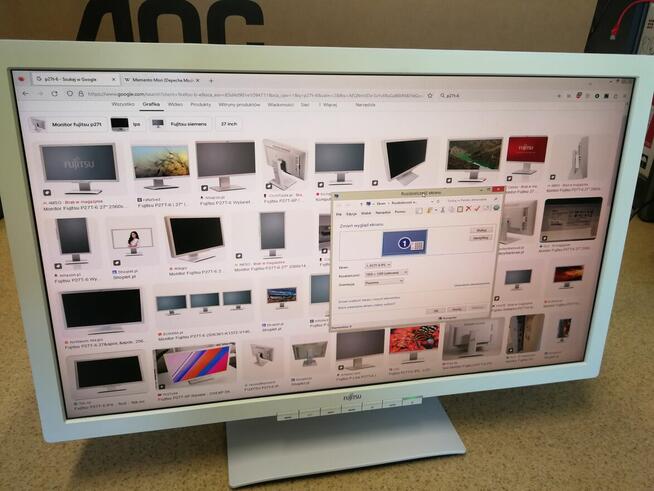Open the Wszystko results tab
This screenshot has width=654, height=491.
(123, 104)
